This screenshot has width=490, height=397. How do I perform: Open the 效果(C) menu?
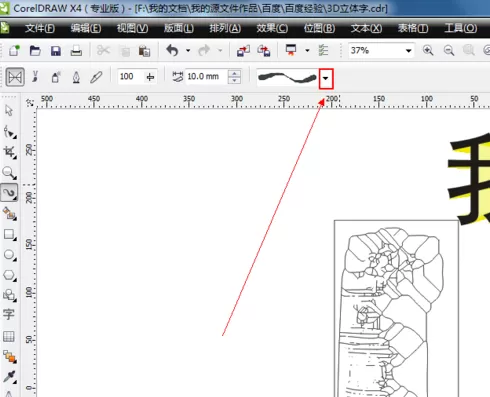pos(272,28)
